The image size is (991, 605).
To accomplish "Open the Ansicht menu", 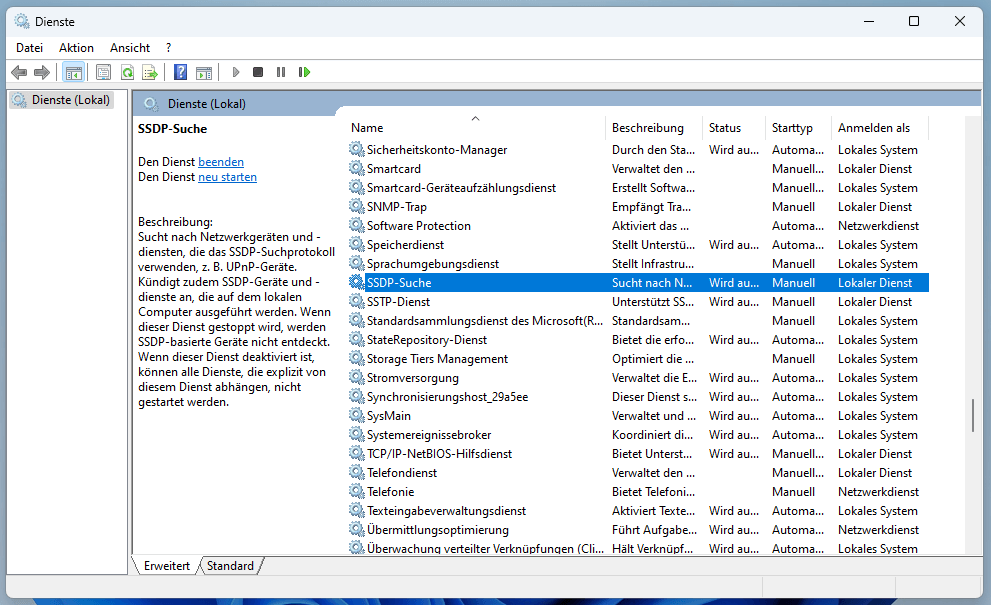I will tap(130, 48).
